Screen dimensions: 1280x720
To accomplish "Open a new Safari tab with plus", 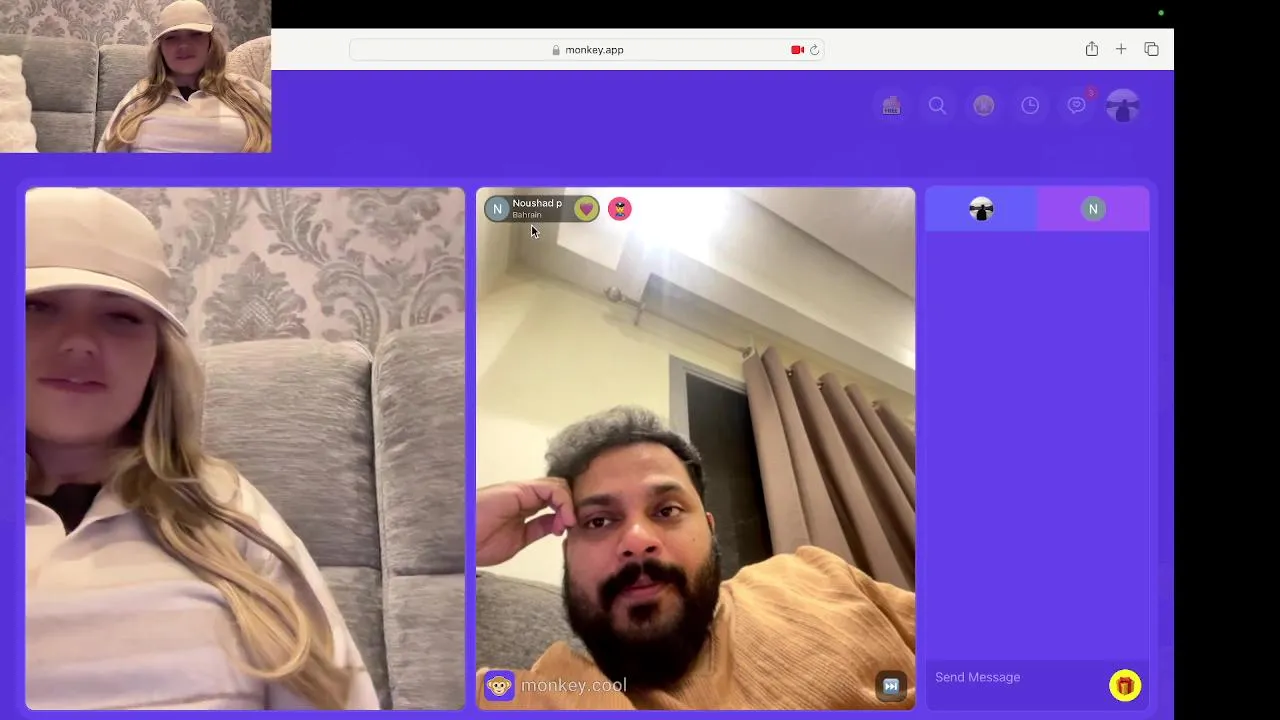I will 1121,49.
